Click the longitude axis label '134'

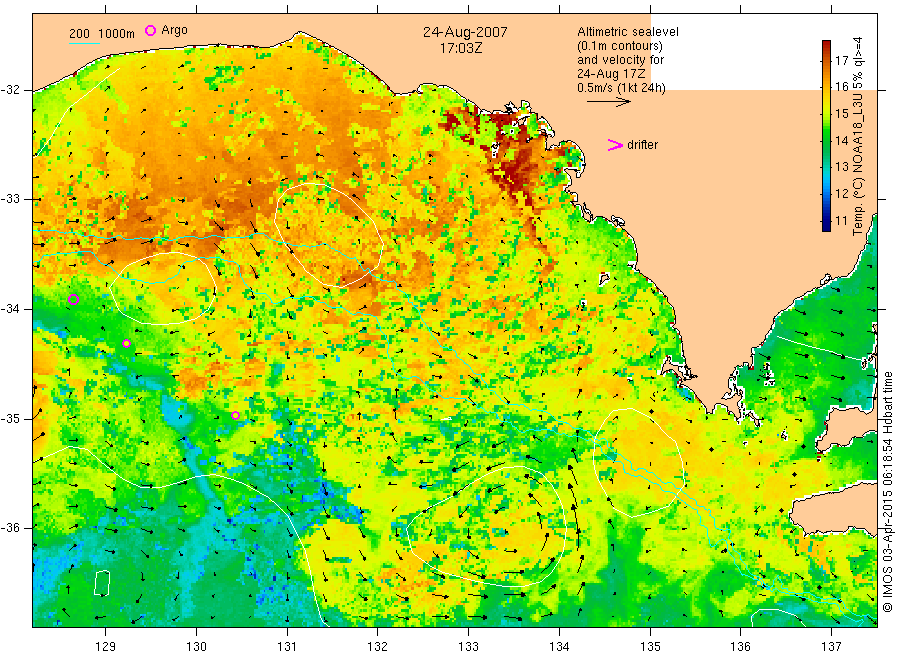coord(559,647)
